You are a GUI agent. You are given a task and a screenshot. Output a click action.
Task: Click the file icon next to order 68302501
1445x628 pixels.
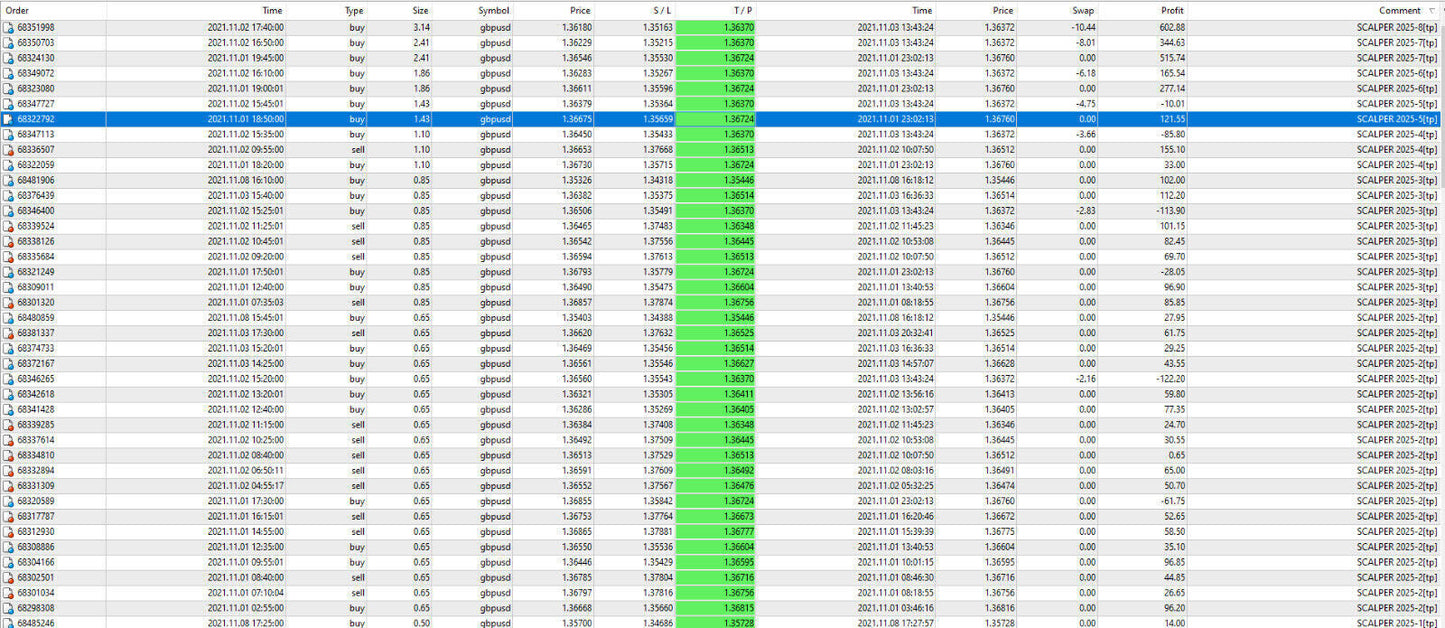(8, 577)
